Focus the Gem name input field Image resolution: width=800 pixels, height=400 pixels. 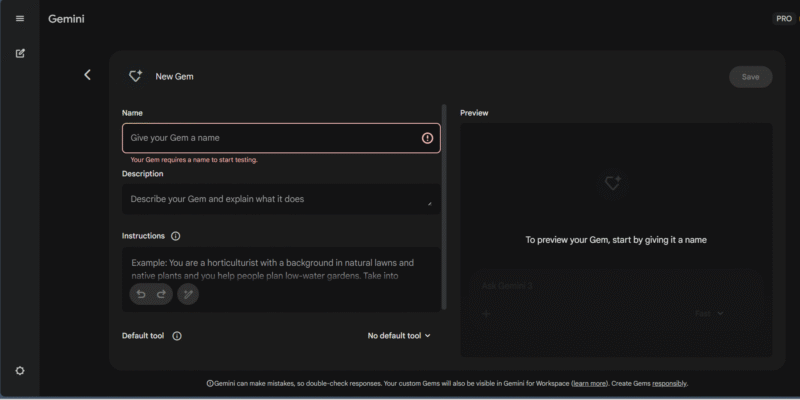[281, 138]
